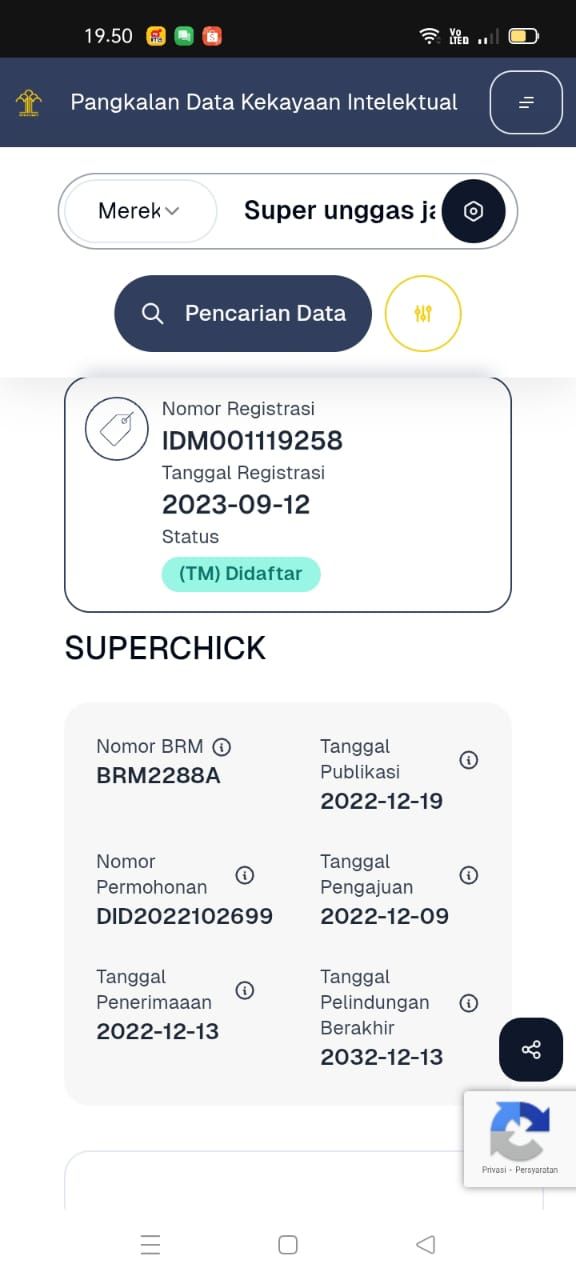Click the info icon beside Tanggal Penerimaaan
This screenshot has width=576, height=1280.
244,990
